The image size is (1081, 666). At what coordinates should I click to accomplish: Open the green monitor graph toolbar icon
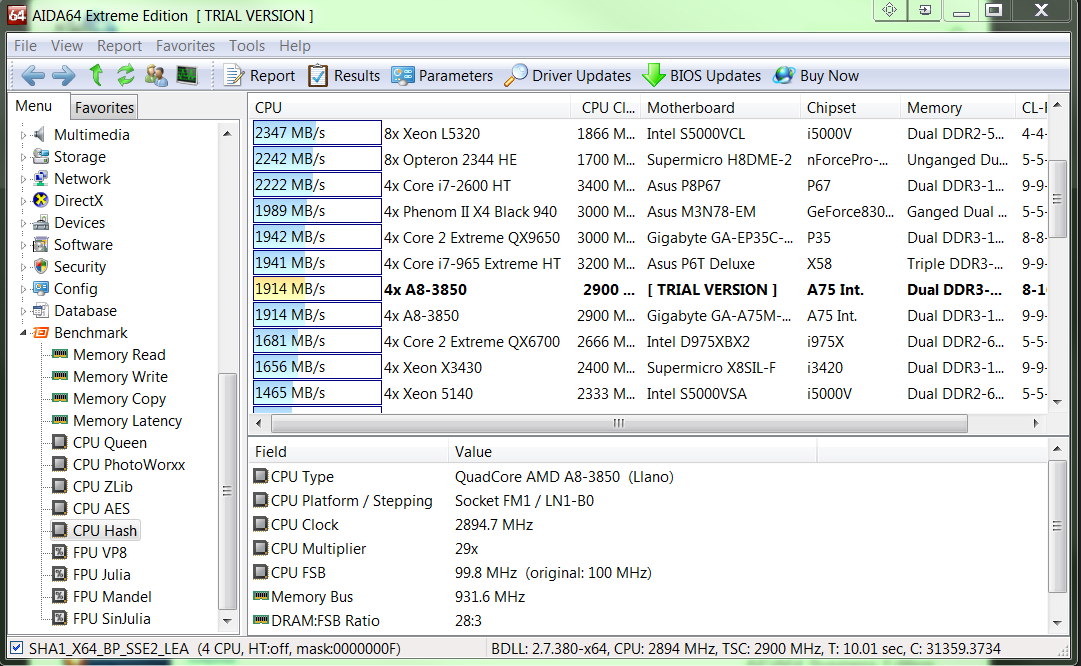(187, 74)
